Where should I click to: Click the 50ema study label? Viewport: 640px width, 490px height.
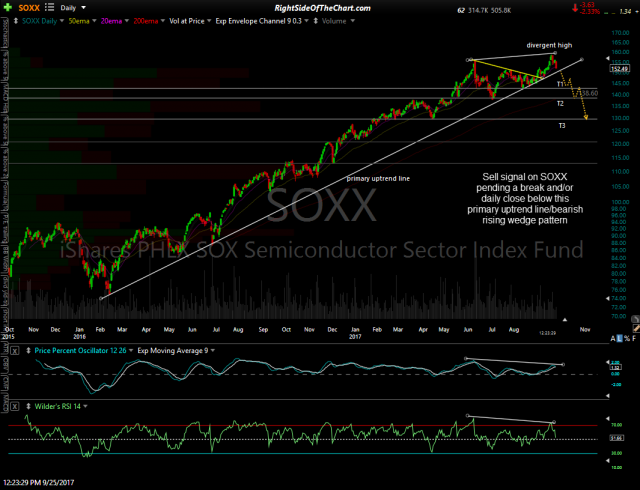(79, 21)
